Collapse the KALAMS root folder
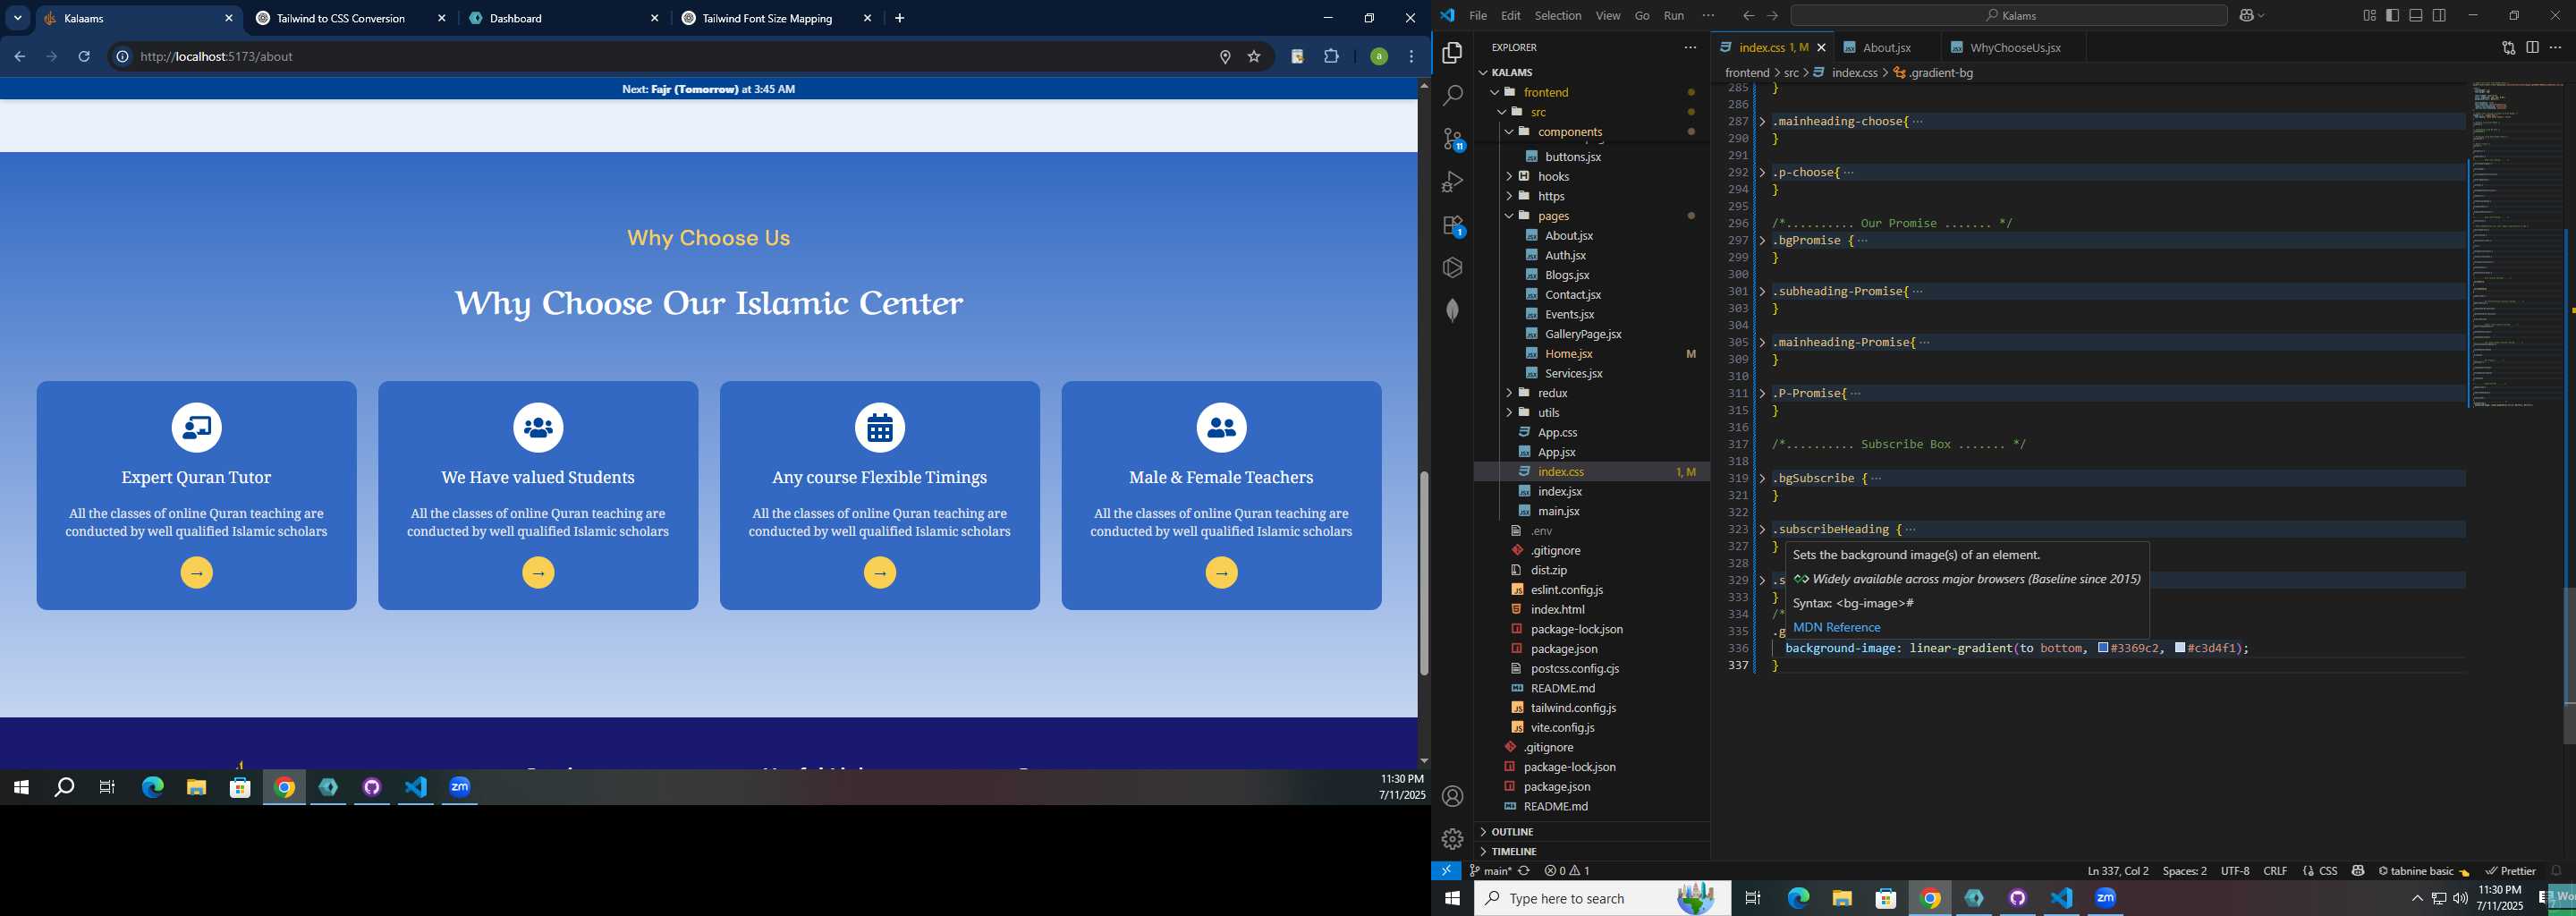This screenshot has height=916, width=2576. point(1483,72)
